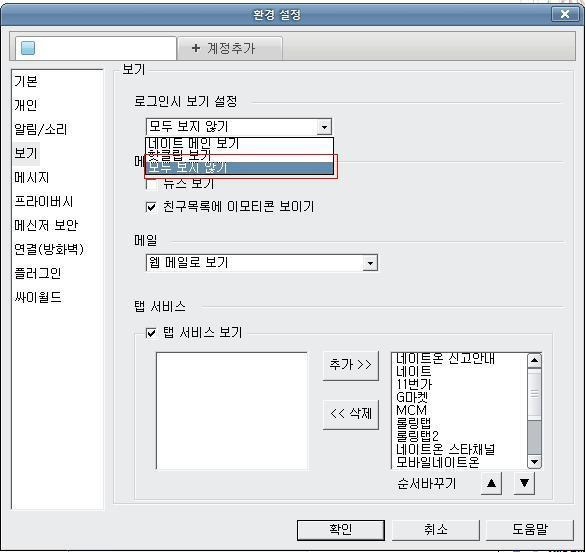The image size is (585, 552).
Task: Click the 추가 >> button
Action: point(350,365)
